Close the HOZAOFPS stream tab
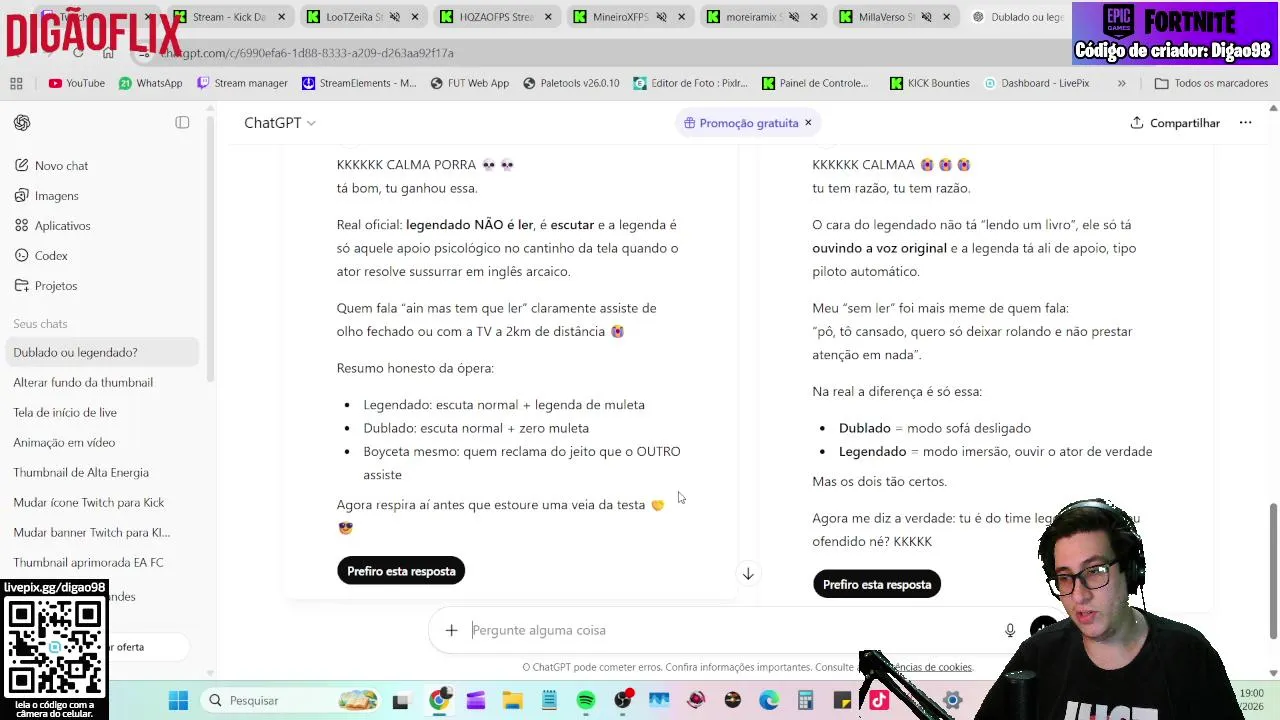The width and height of the screenshot is (1280, 720). click(548, 17)
